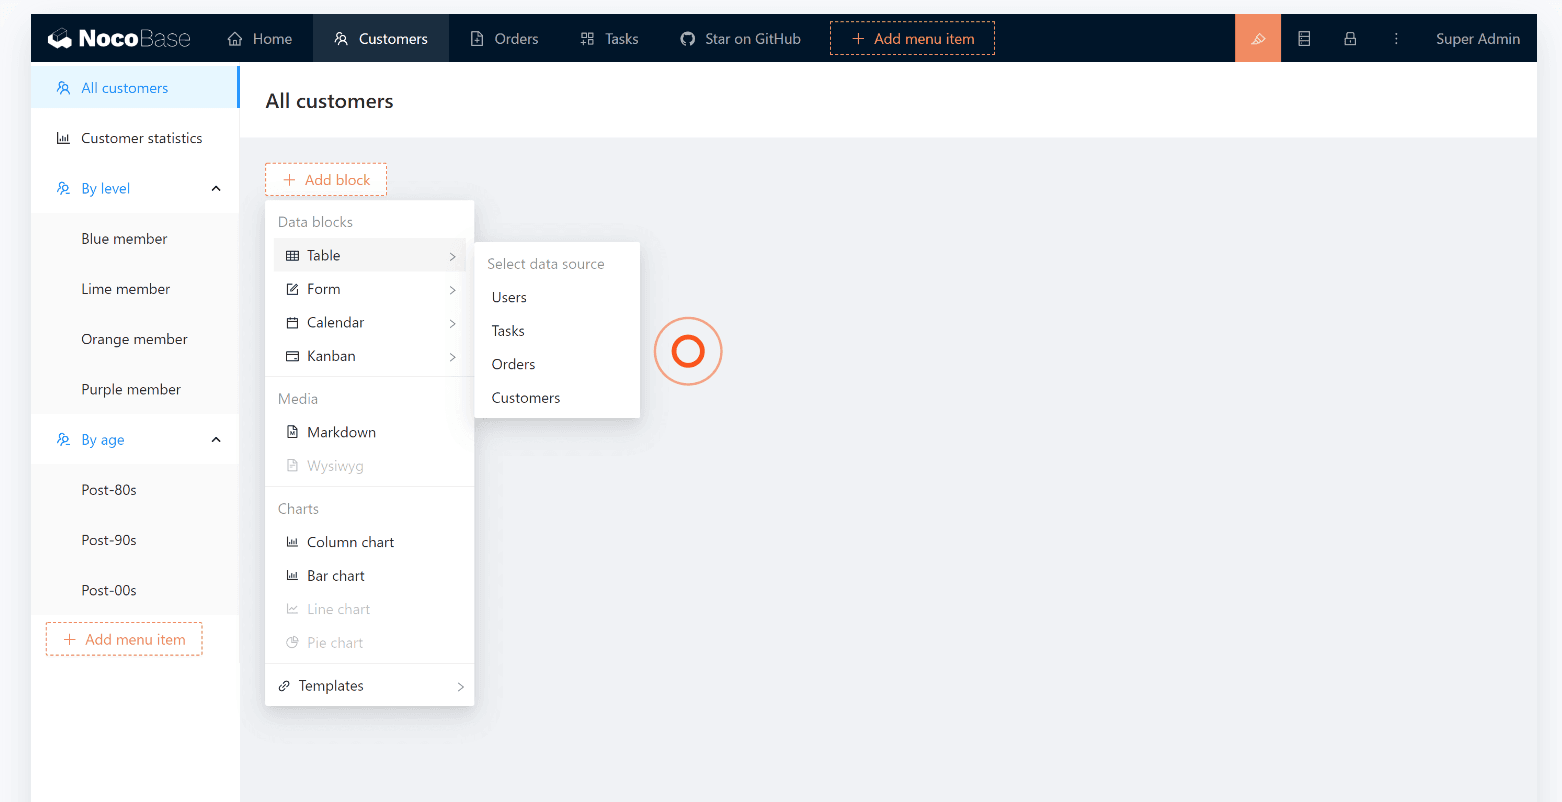
Task: Open the Tasks page from the navigation bar
Action: pyautogui.click(x=609, y=38)
